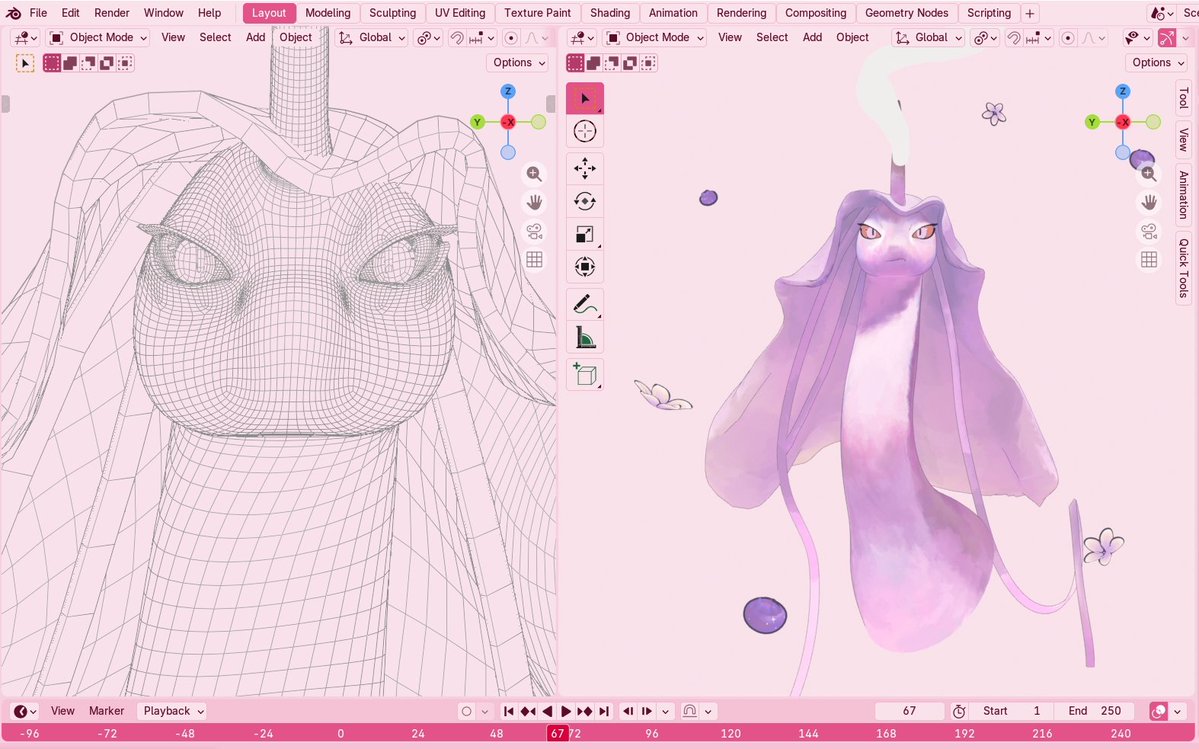
Task: Choose invert selection mode in left viewport
Action: 106,63
